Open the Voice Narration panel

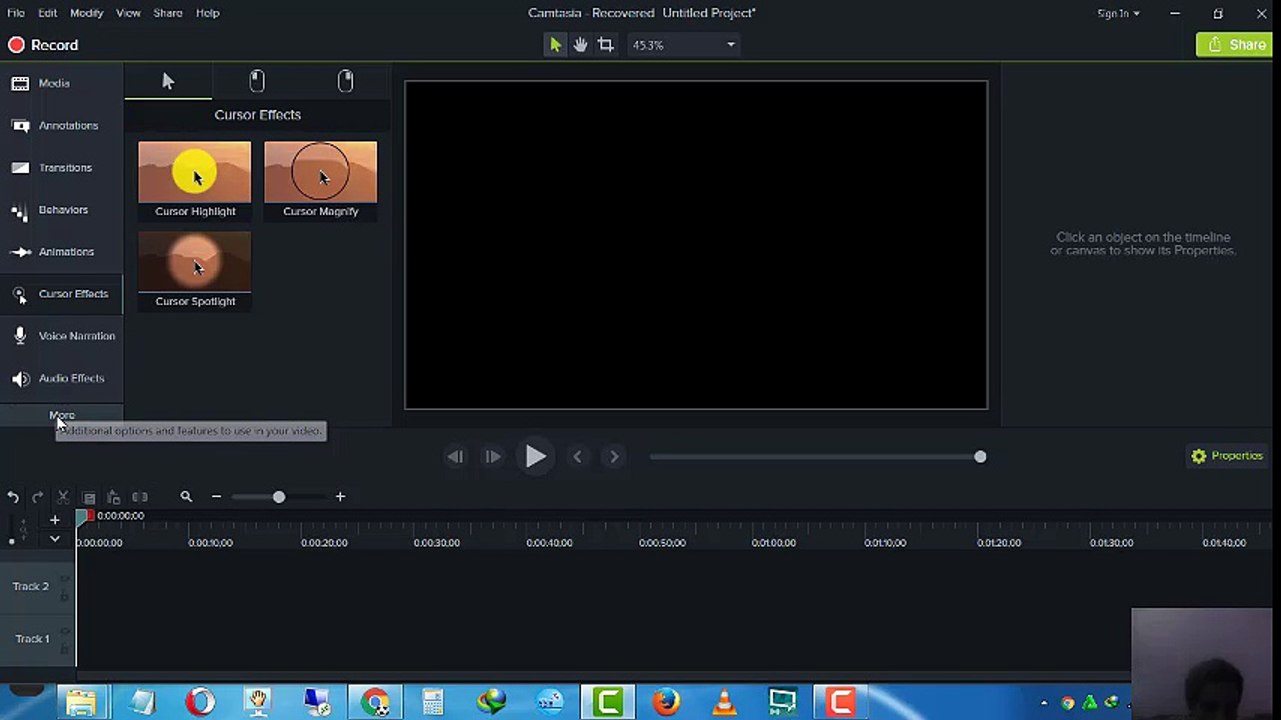62,336
